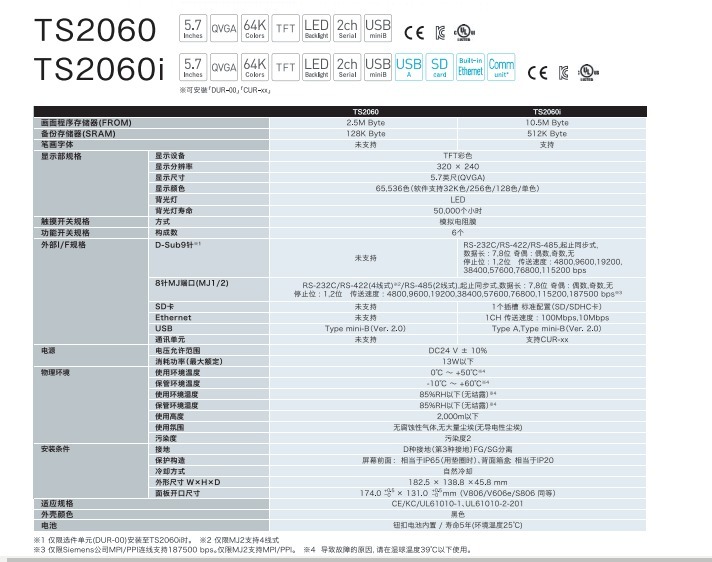712x562 pixels.
Task: Click LED Backlight badge beside TS2060i
Action: [x=316, y=67]
